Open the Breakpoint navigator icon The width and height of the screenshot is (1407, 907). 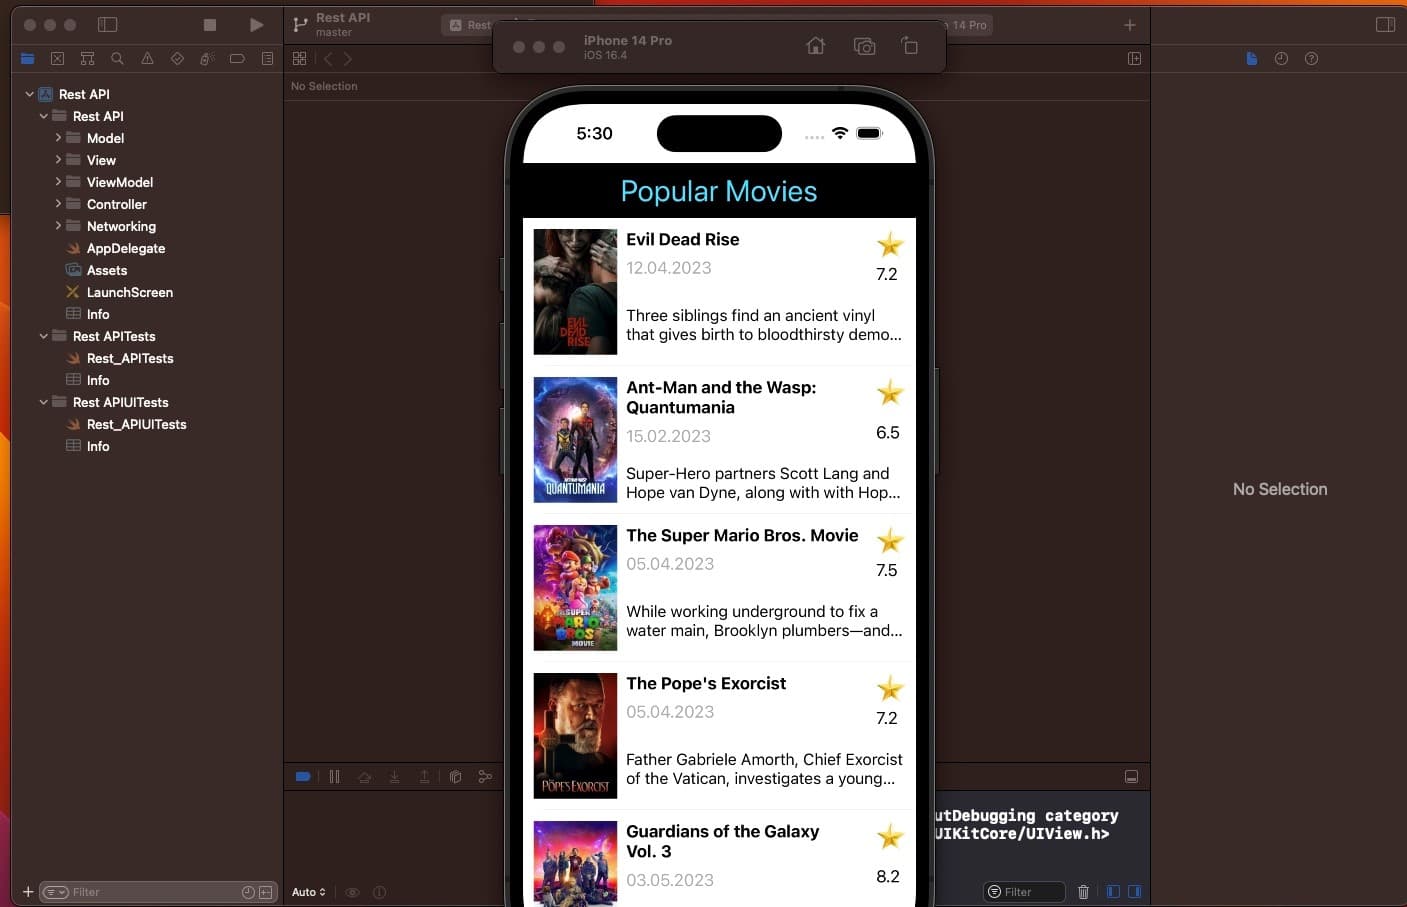tap(237, 59)
